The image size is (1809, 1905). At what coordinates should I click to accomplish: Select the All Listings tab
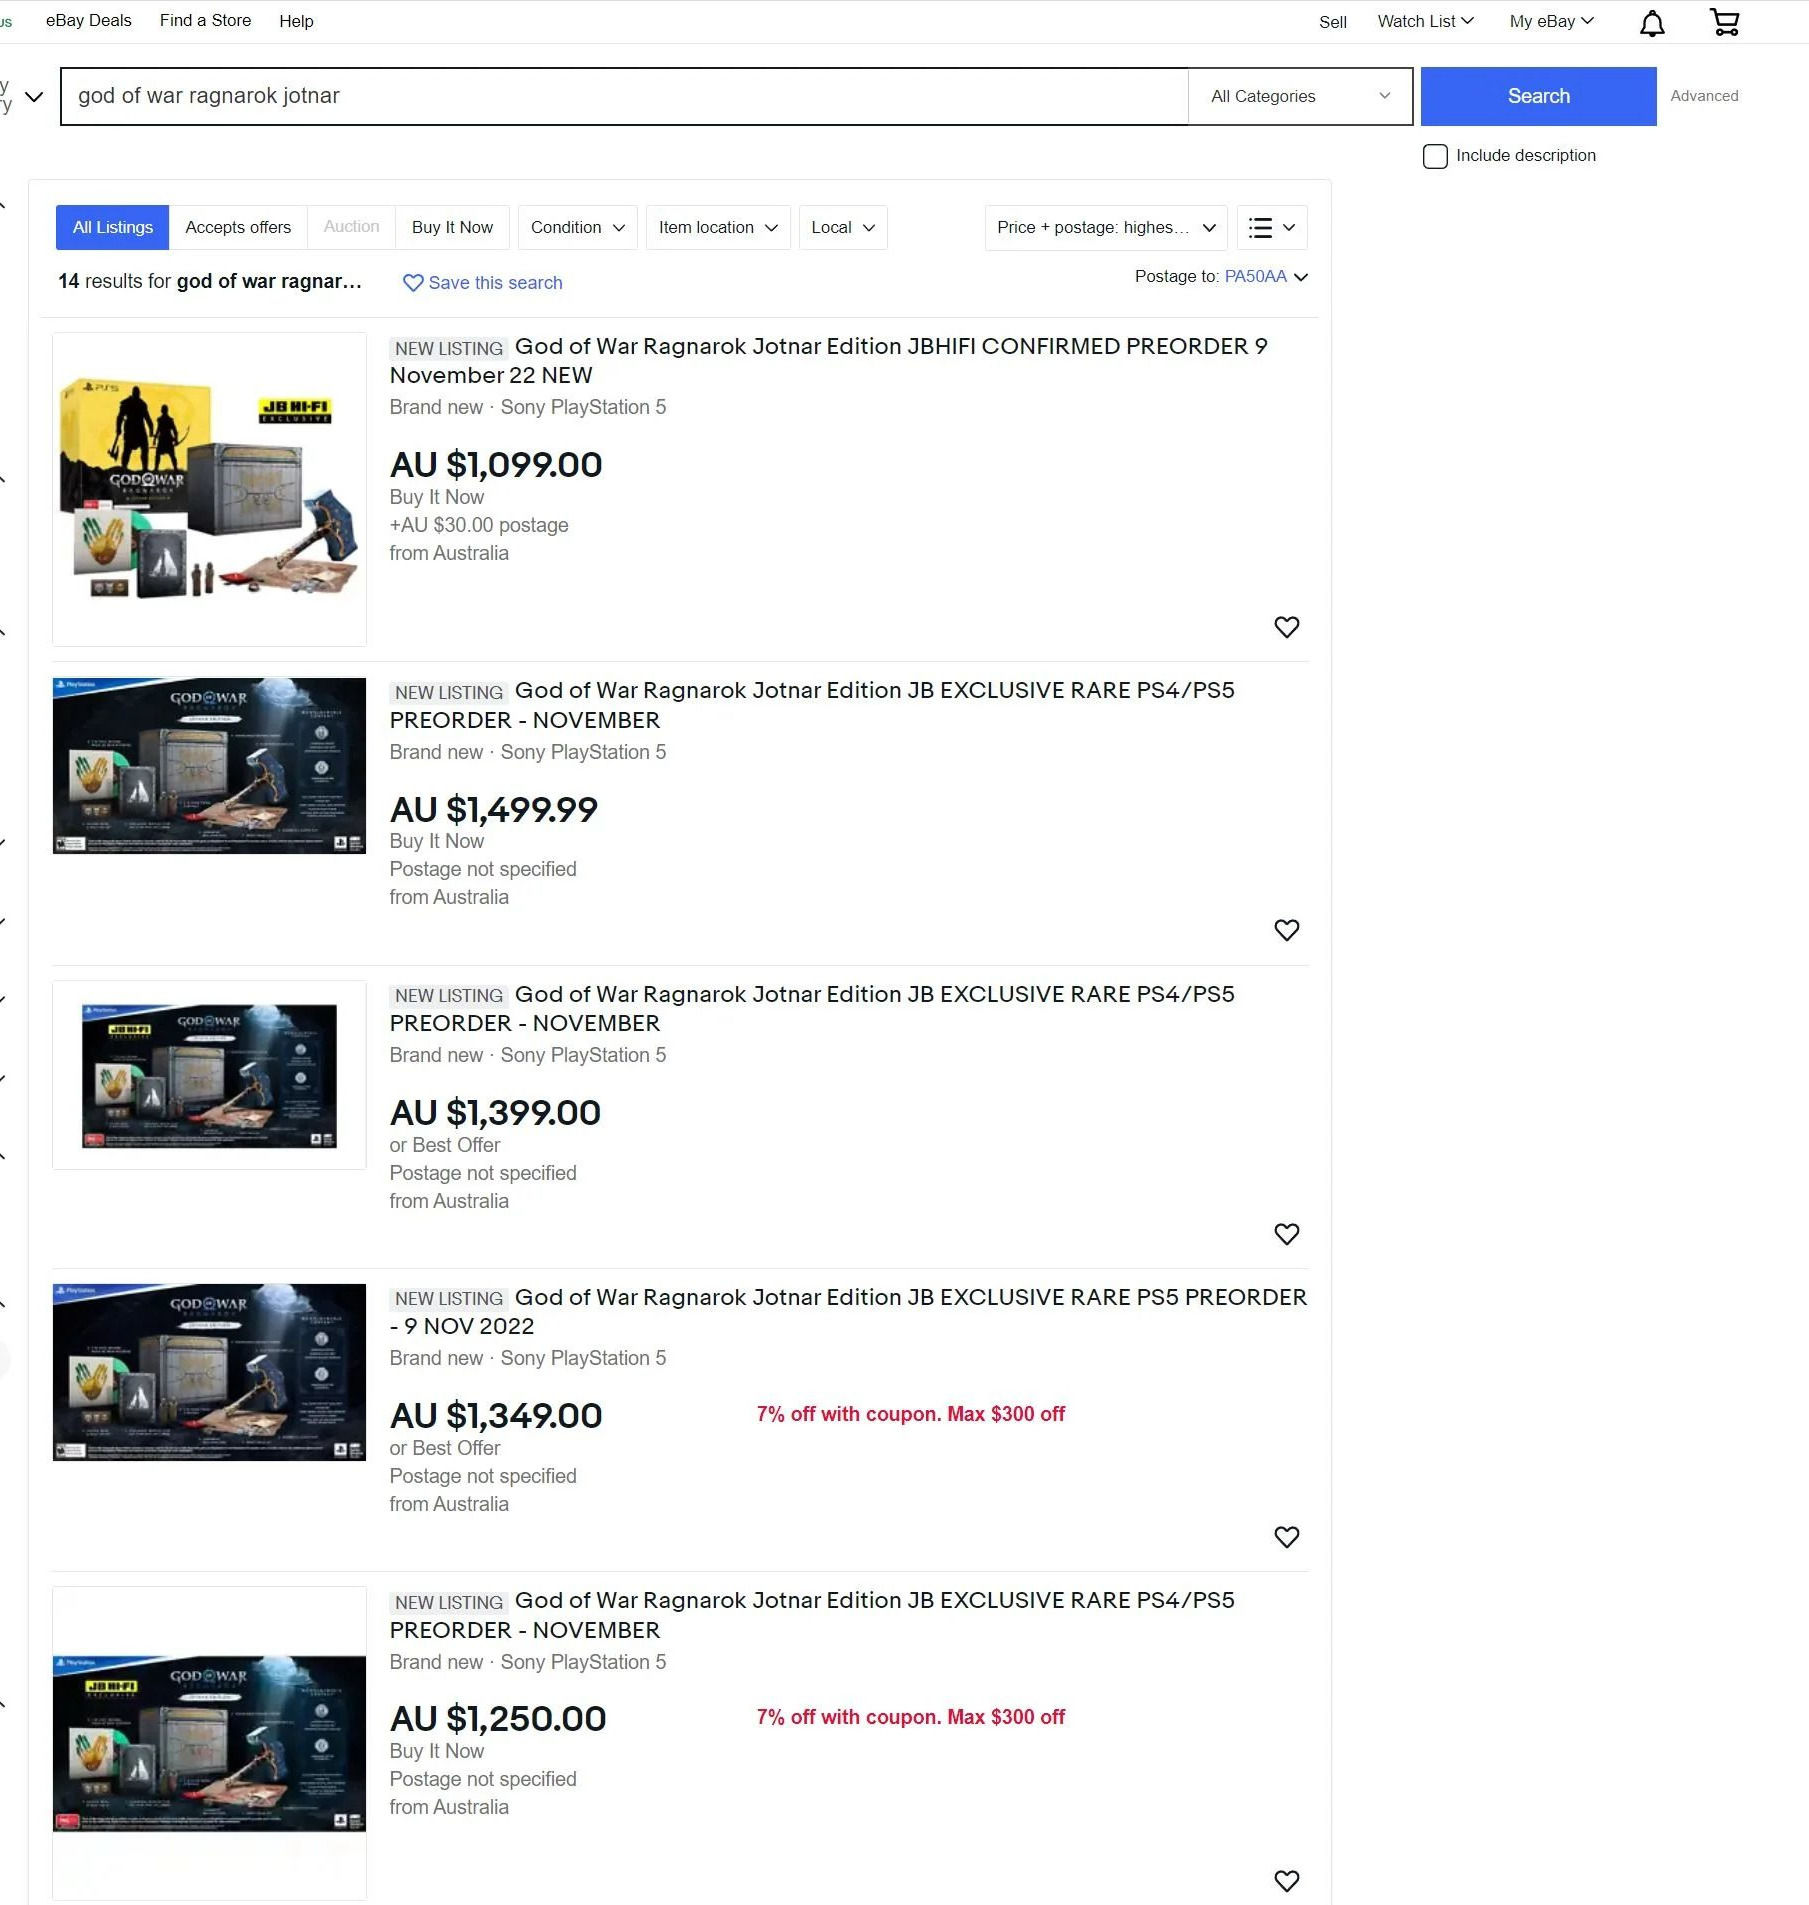(x=112, y=228)
